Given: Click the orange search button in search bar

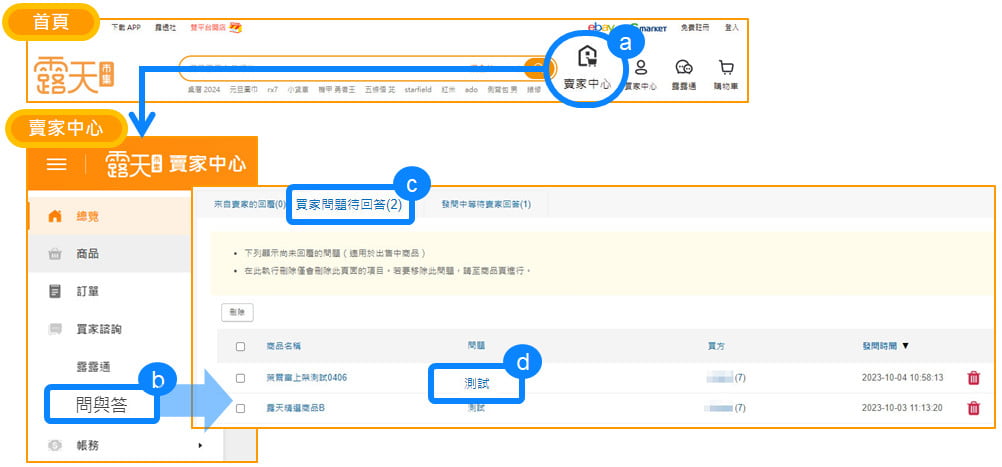Looking at the screenshot, I should coord(538,68).
